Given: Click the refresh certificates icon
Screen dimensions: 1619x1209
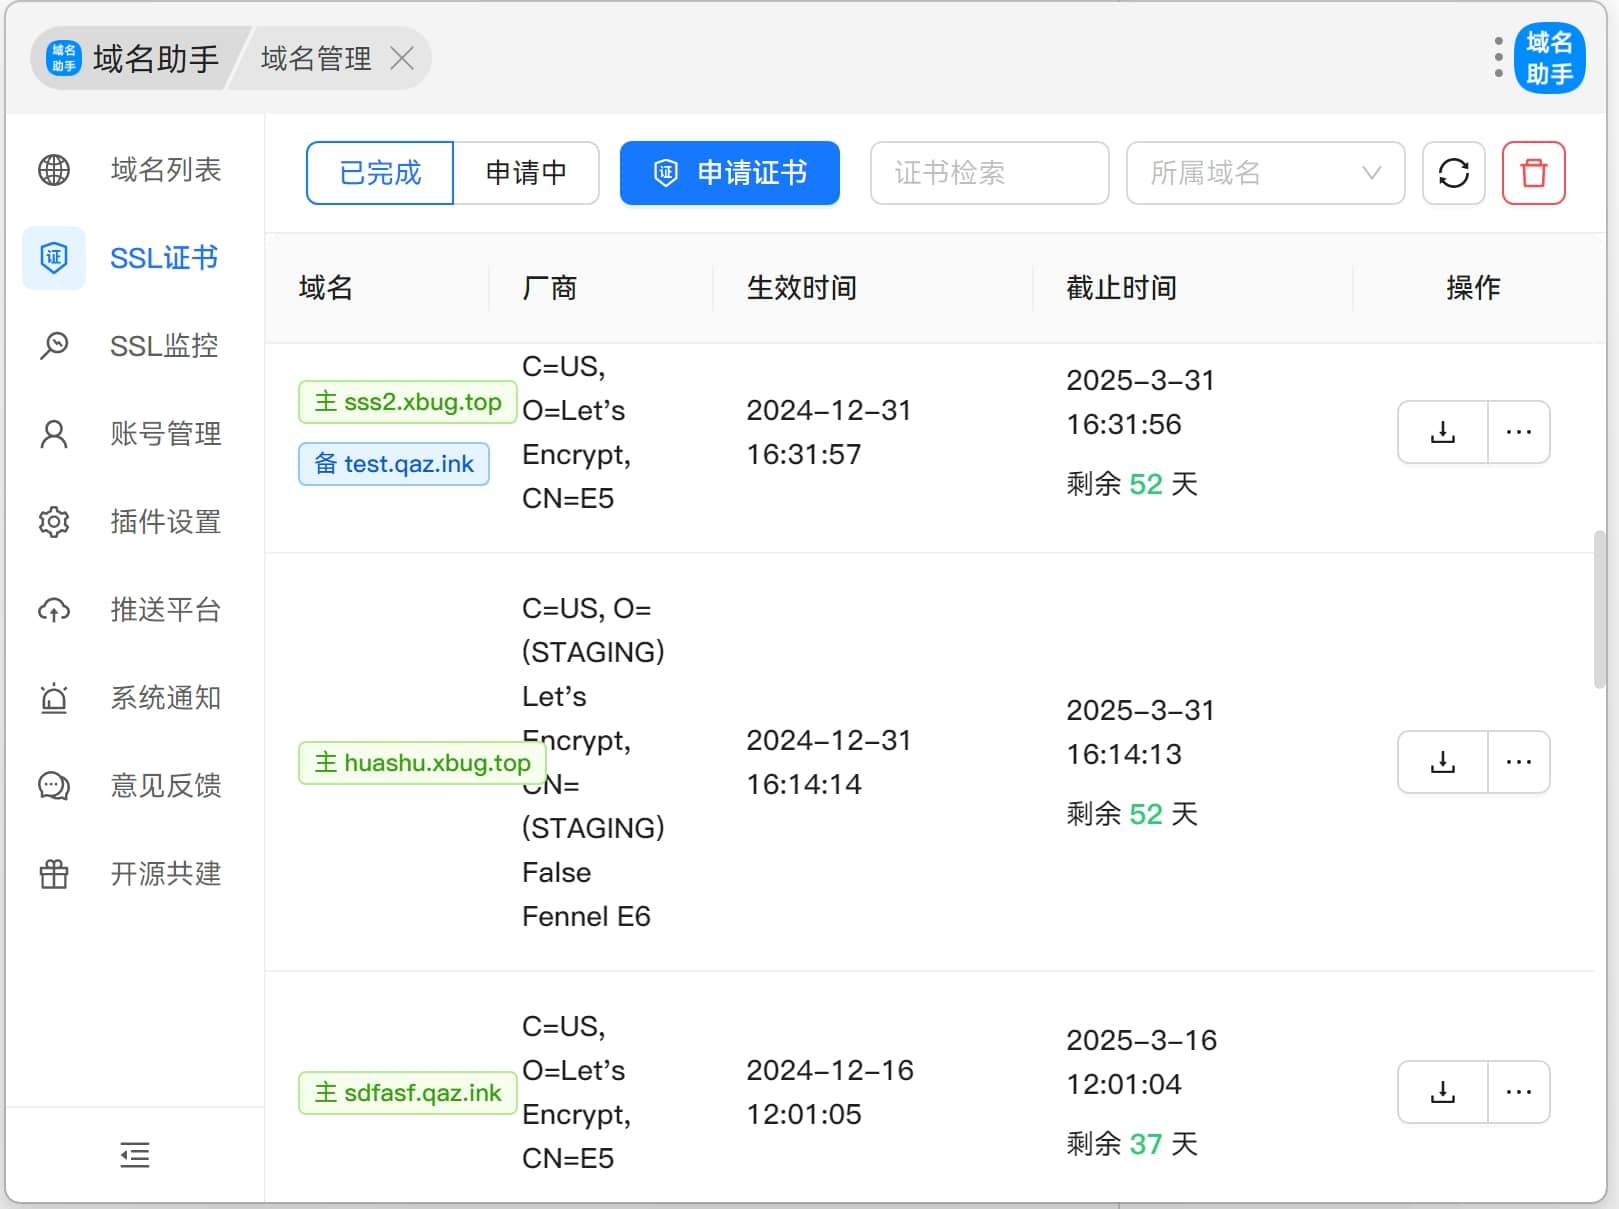Looking at the screenshot, I should tap(1453, 173).
